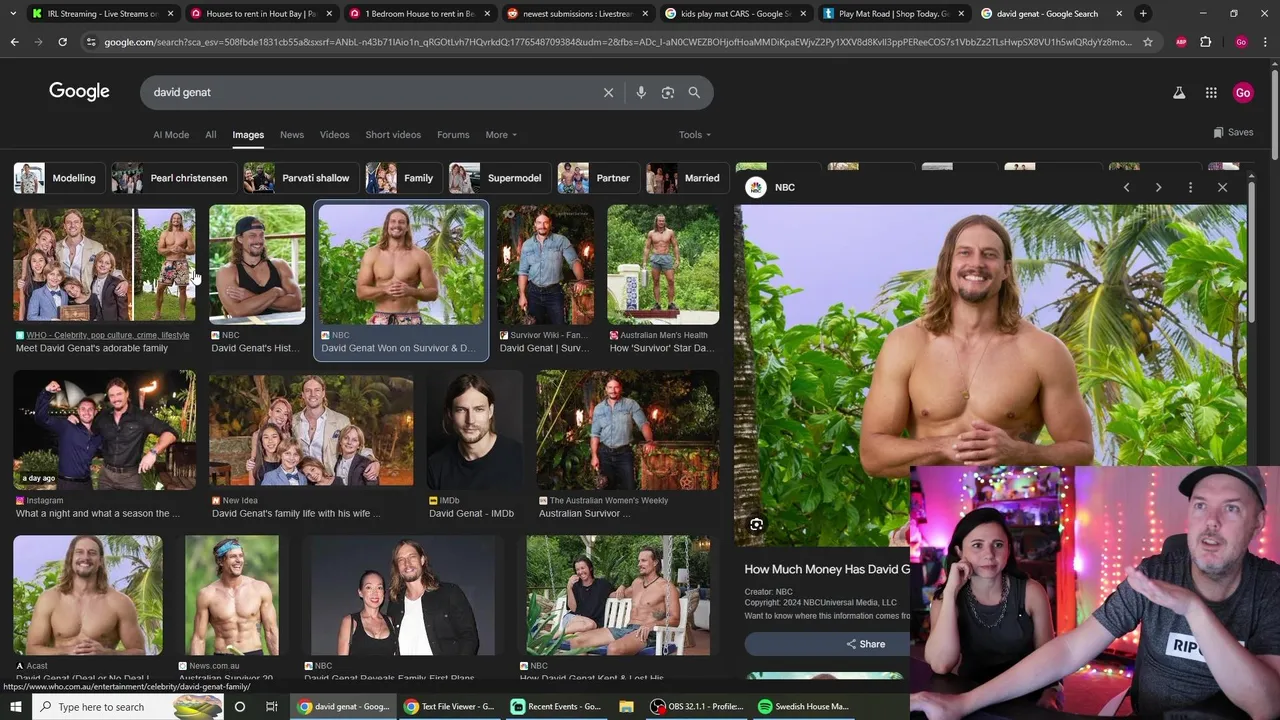This screenshot has height=720, width=1280.
Task: Open the Google apps grid
Action: (x=1211, y=92)
